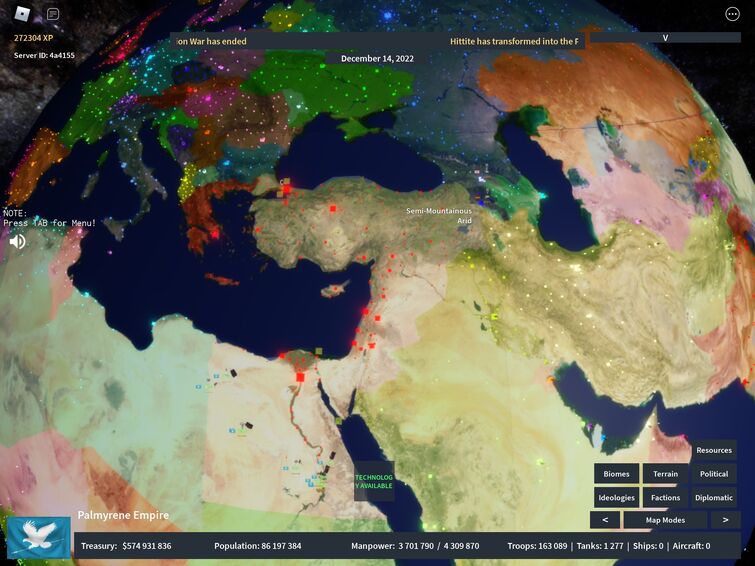Click the 'War has ended' news ticker

211,41
